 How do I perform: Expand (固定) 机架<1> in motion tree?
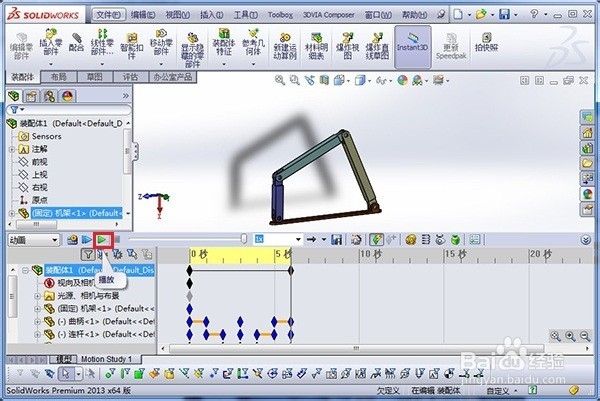pos(38,308)
